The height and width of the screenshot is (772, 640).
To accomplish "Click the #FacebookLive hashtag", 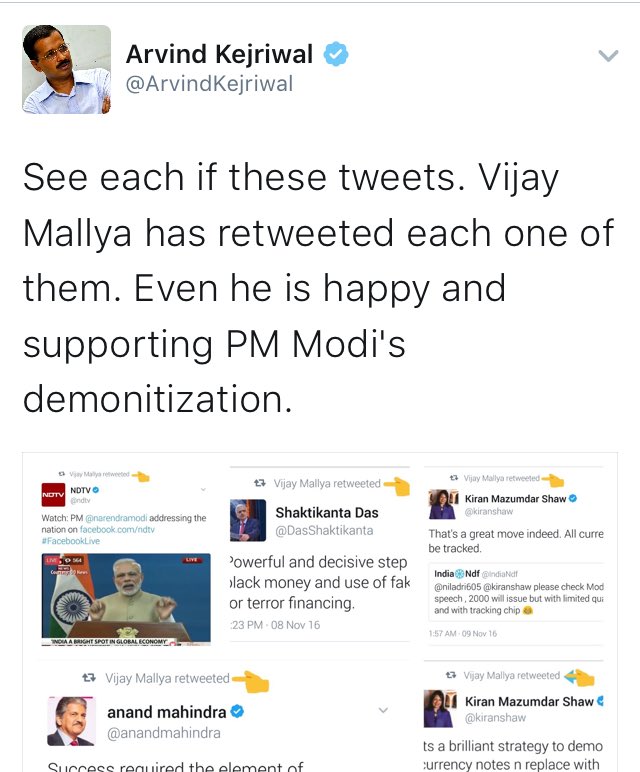I will (x=70, y=541).
